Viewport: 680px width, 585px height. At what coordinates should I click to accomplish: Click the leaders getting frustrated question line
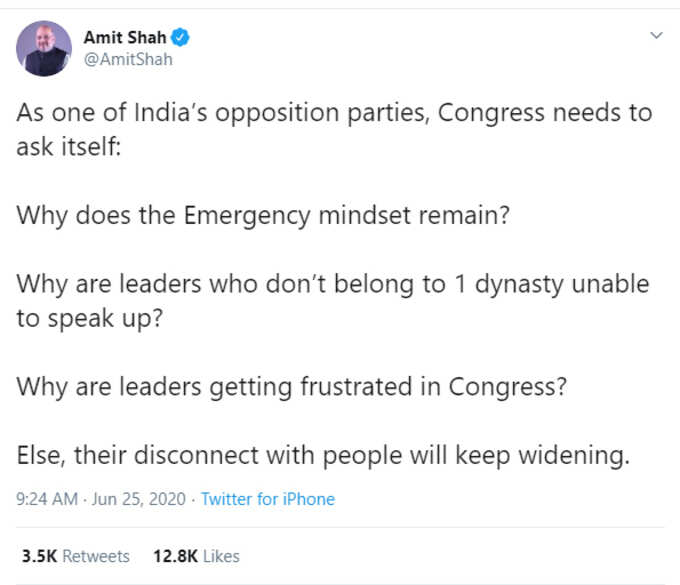291,387
